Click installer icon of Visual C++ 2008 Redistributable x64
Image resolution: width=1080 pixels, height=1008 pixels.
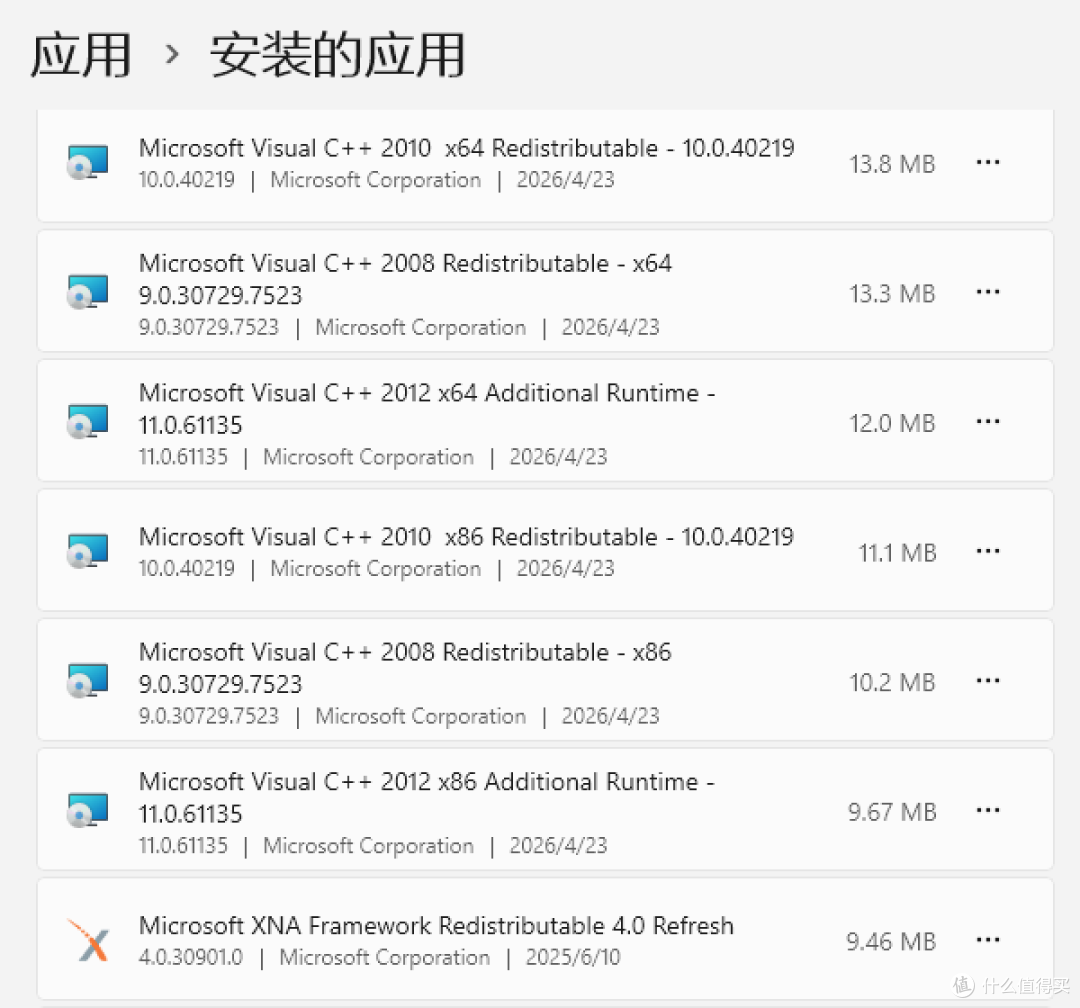point(87,292)
